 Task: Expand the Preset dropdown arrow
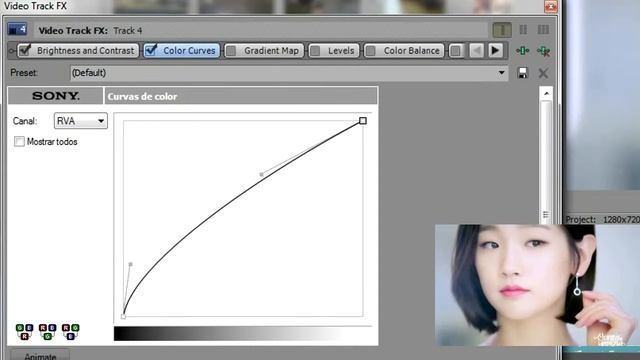501,73
